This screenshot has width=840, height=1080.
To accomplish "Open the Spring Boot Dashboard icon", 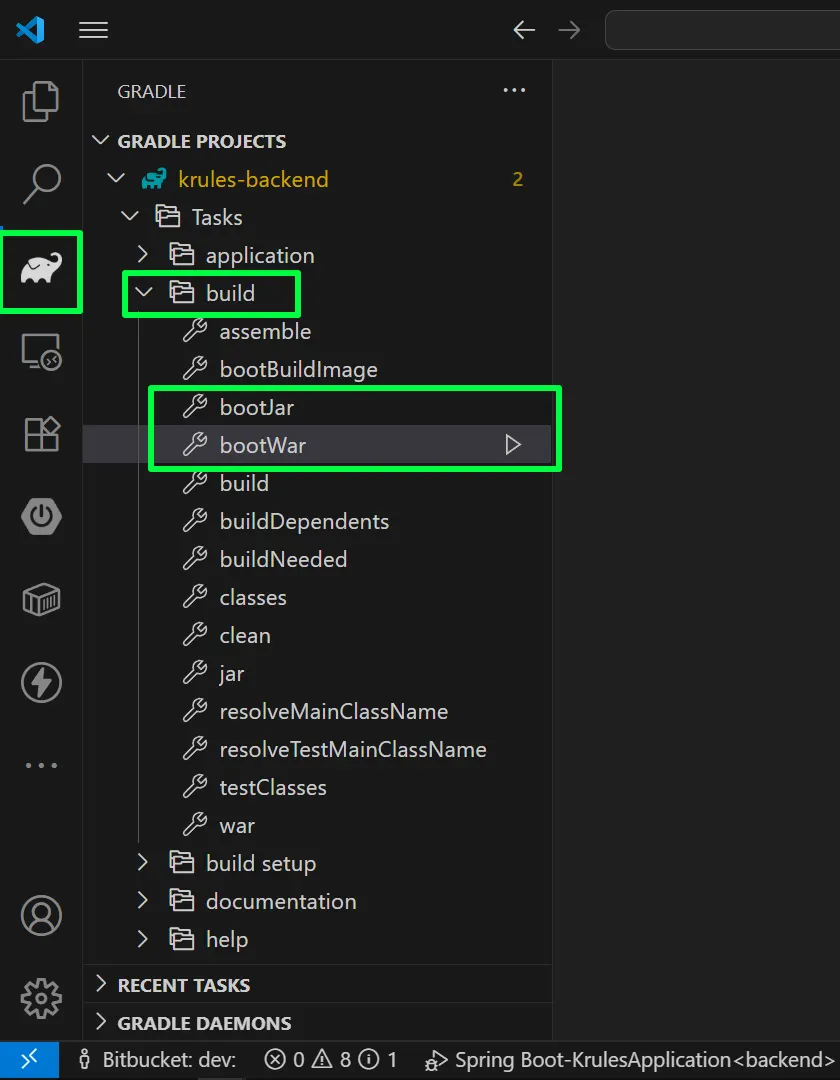I will pyautogui.click(x=41, y=517).
